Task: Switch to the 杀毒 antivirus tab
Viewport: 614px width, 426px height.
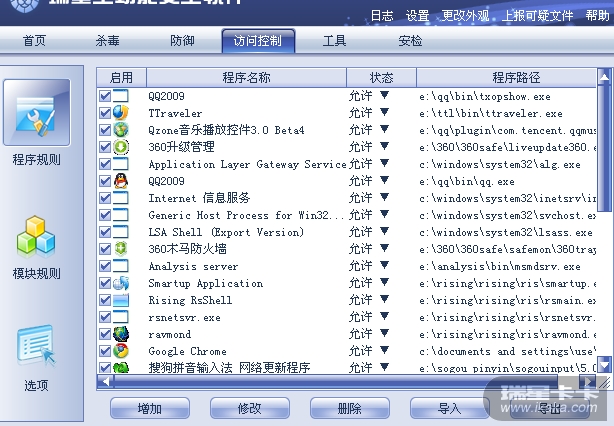Action: click(x=107, y=40)
